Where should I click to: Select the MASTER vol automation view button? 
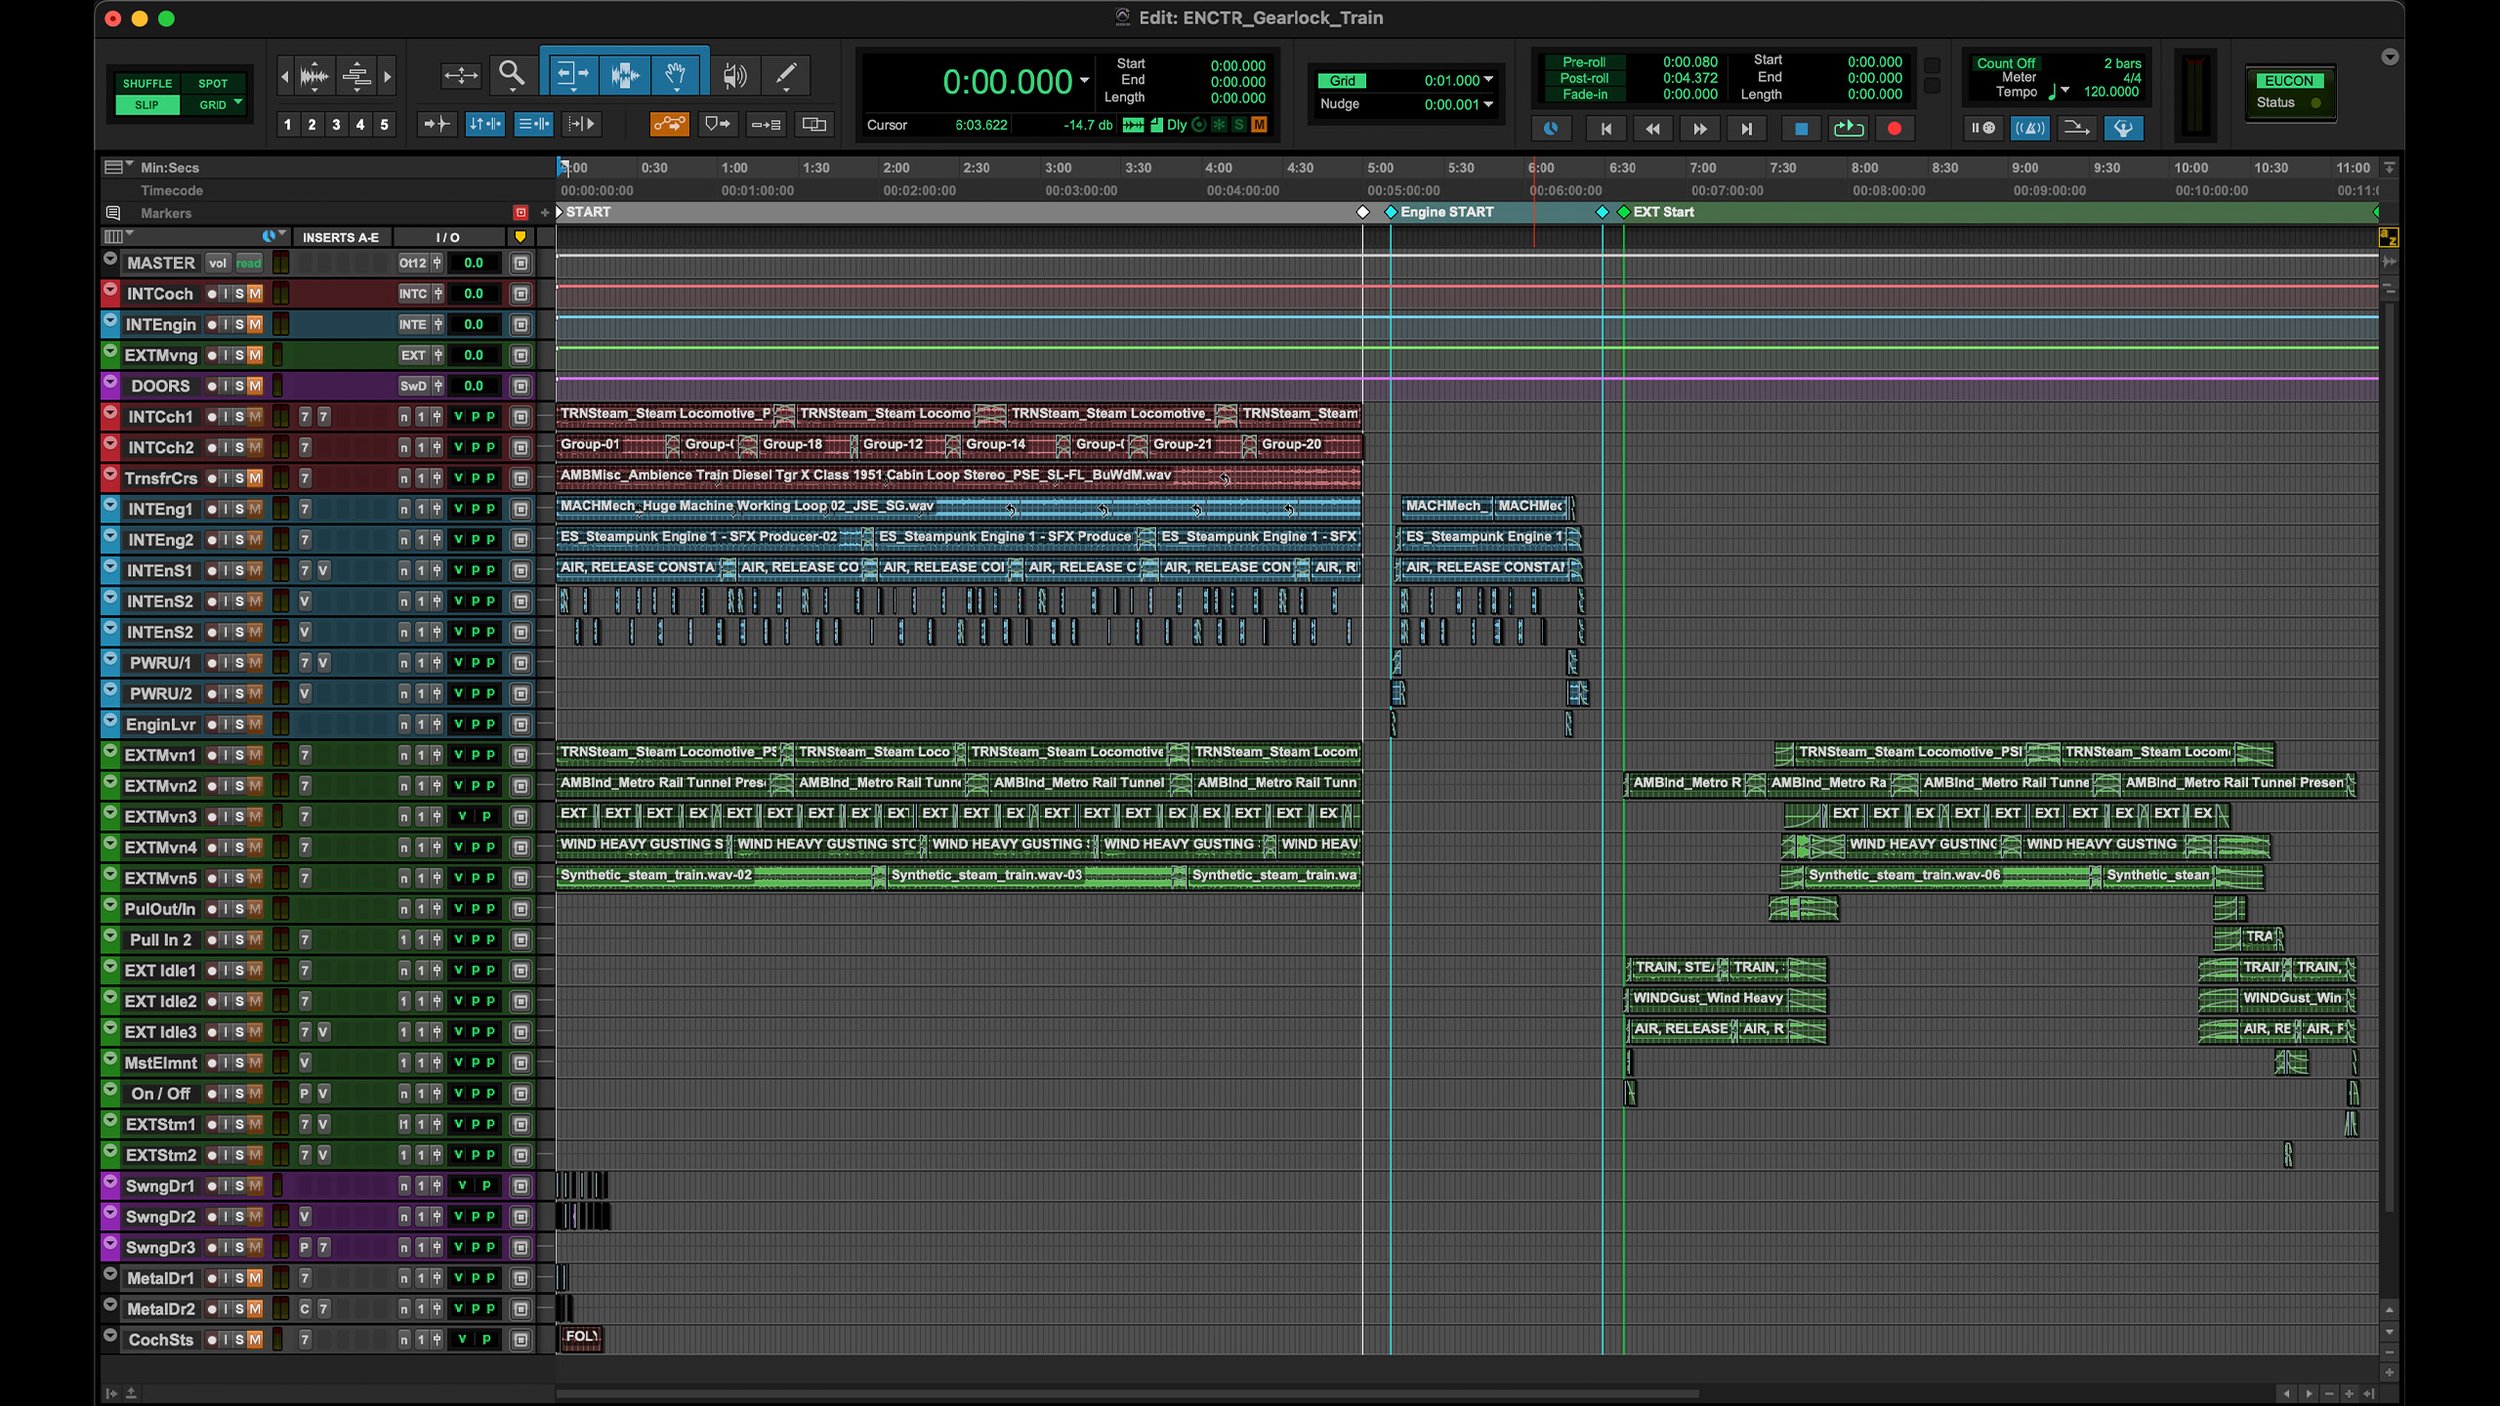218,263
